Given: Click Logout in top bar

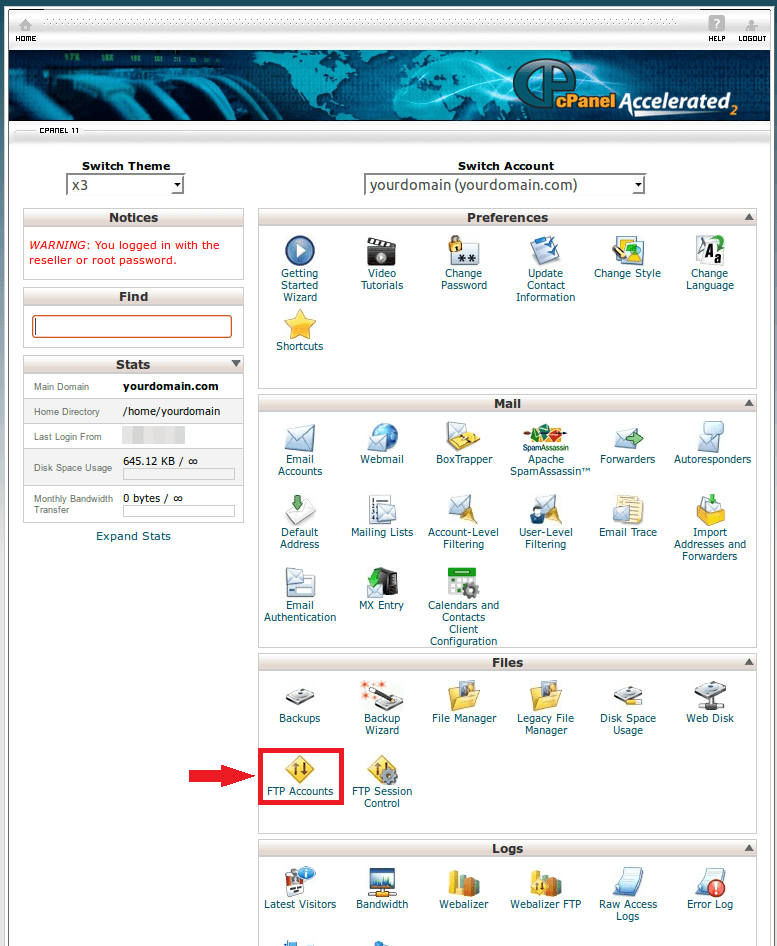Looking at the screenshot, I should click(x=752, y=29).
